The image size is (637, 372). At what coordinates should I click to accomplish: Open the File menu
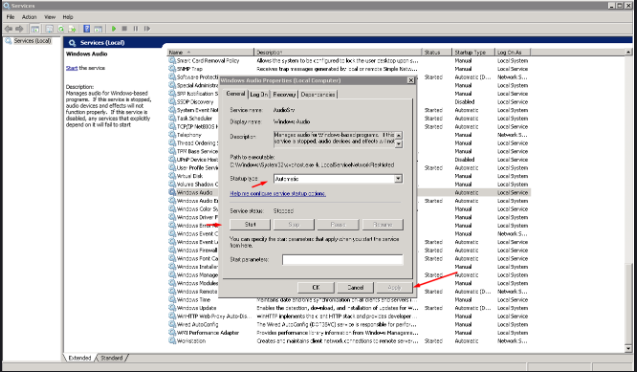pyautogui.click(x=11, y=17)
